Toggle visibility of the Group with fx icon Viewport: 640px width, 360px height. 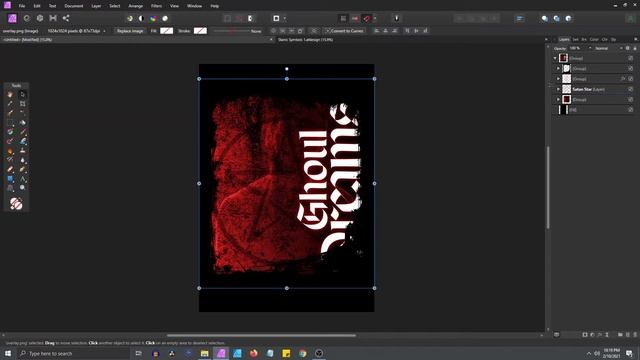(631, 79)
